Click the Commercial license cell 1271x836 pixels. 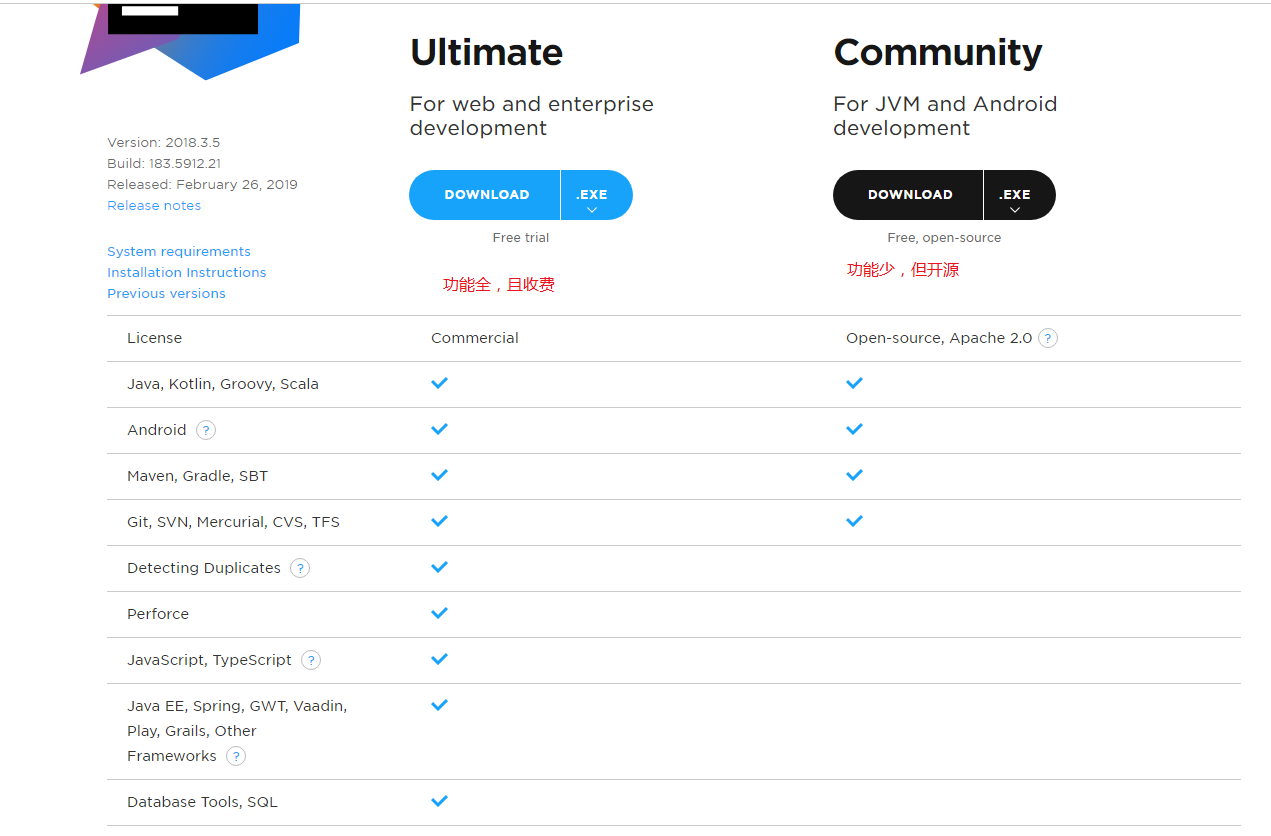(475, 338)
